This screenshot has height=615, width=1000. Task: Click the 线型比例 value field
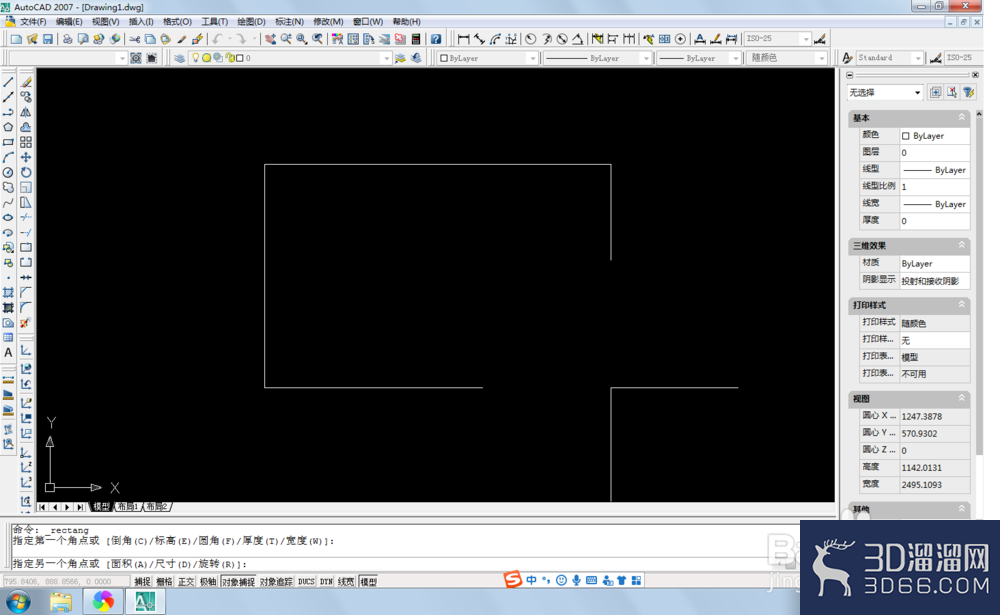934,187
